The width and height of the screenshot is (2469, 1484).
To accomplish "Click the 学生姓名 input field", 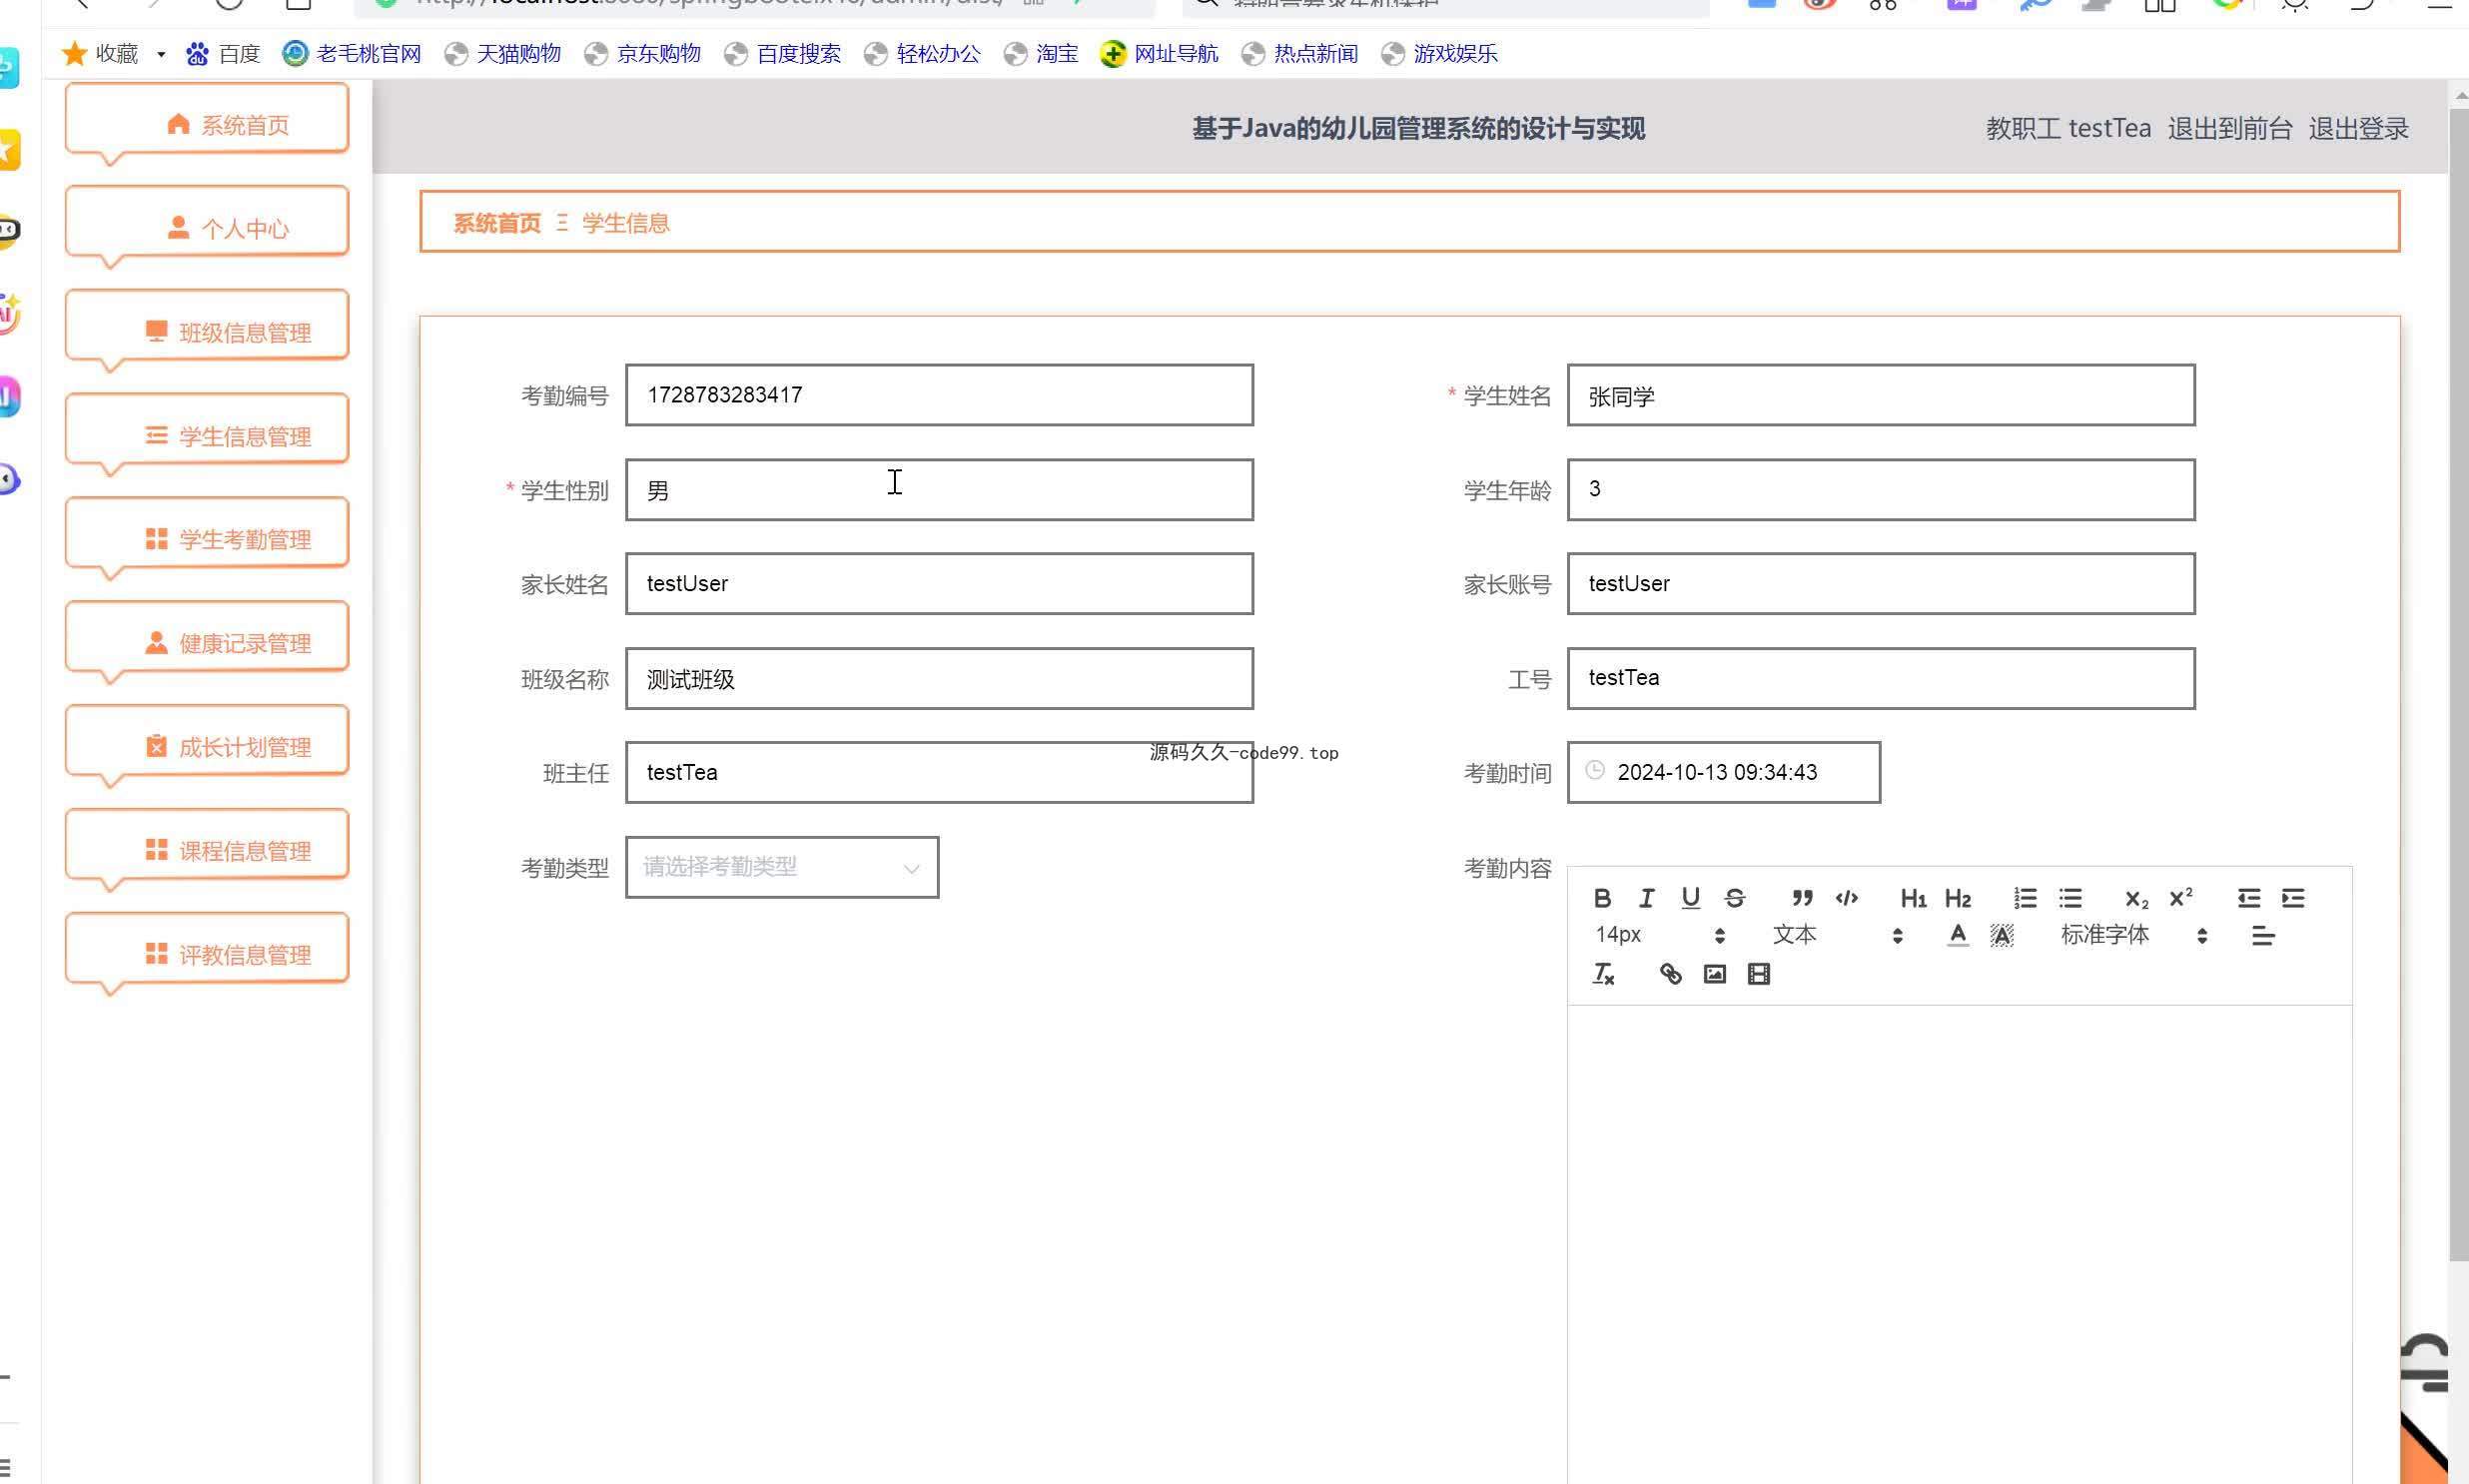I will [x=1881, y=395].
